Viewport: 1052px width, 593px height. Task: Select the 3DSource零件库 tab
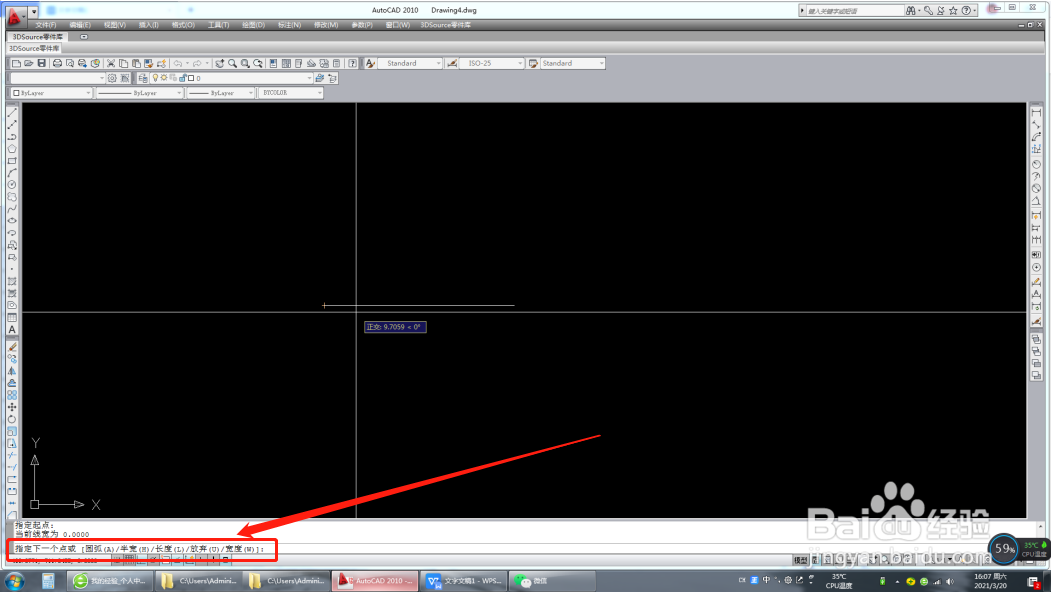point(38,37)
